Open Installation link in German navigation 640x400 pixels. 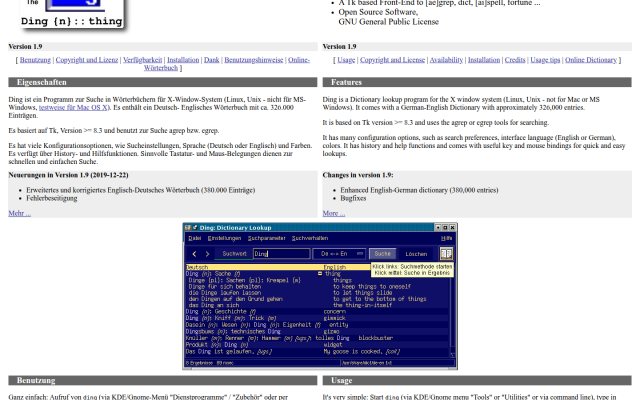(x=183, y=60)
